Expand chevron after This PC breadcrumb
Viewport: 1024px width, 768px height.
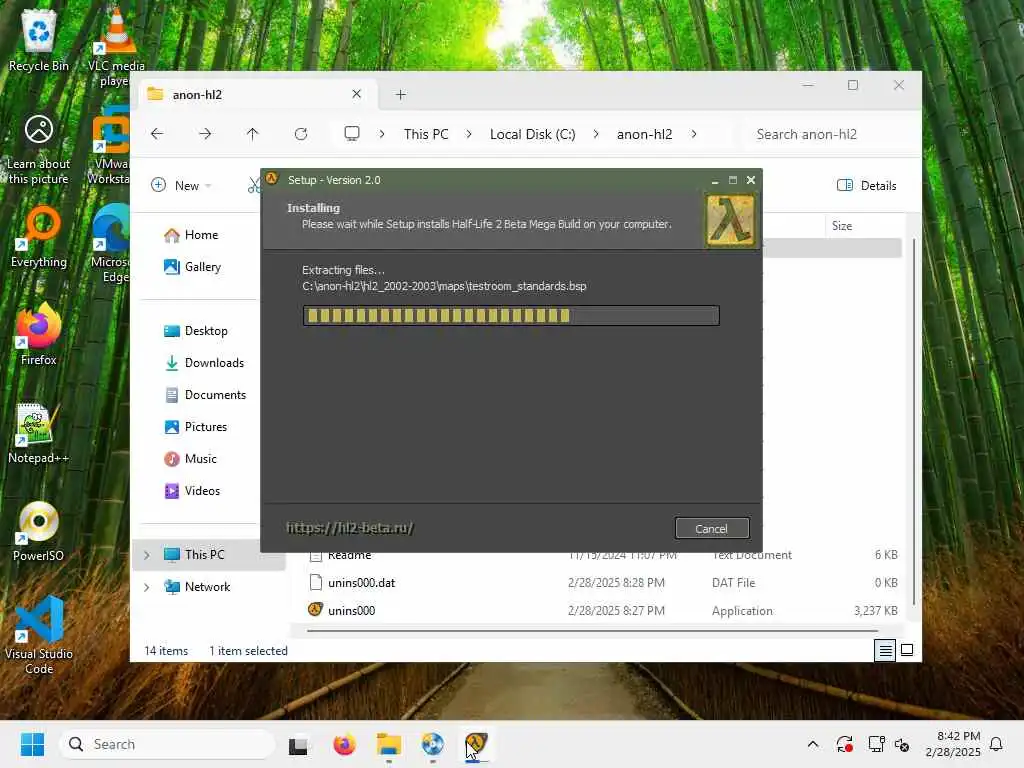click(x=469, y=134)
